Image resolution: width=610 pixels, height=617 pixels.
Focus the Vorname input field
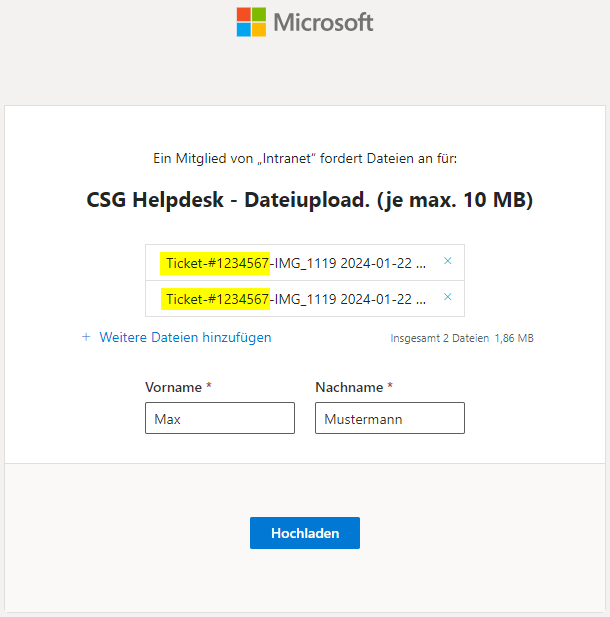pyautogui.click(x=220, y=418)
